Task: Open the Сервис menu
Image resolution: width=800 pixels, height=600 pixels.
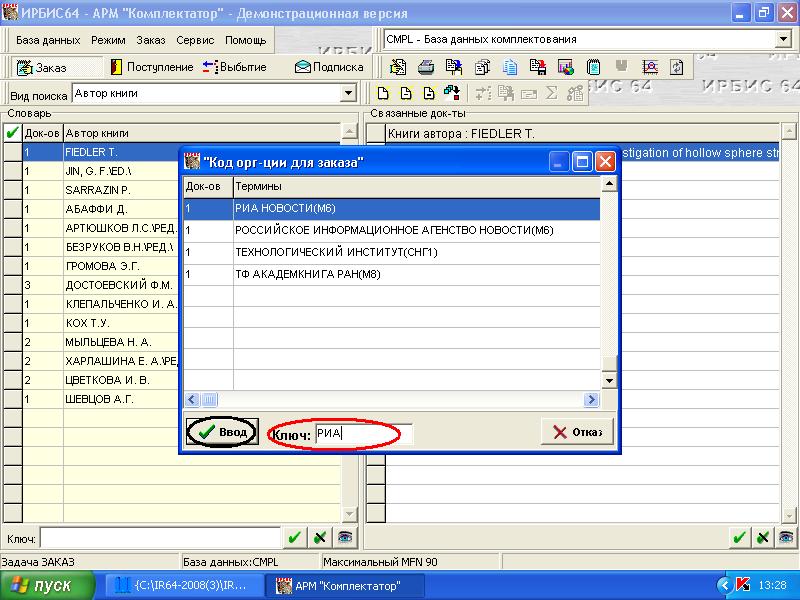Action: click(x=195, y=40)
